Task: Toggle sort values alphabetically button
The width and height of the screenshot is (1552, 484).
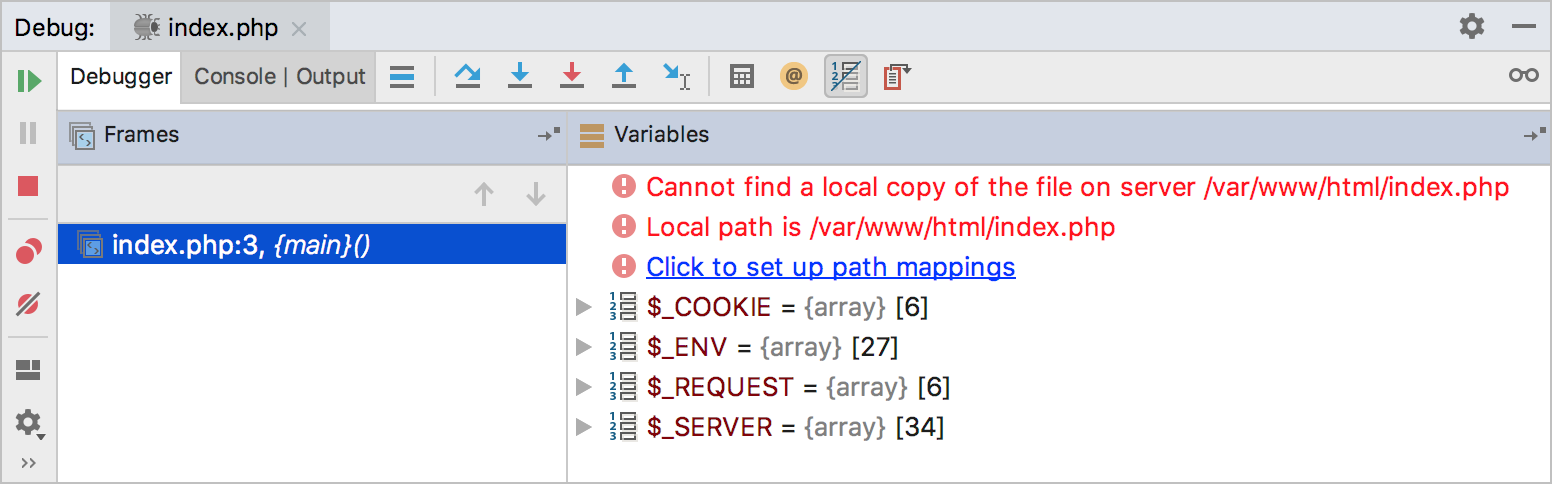Action: tap(845, 76)
